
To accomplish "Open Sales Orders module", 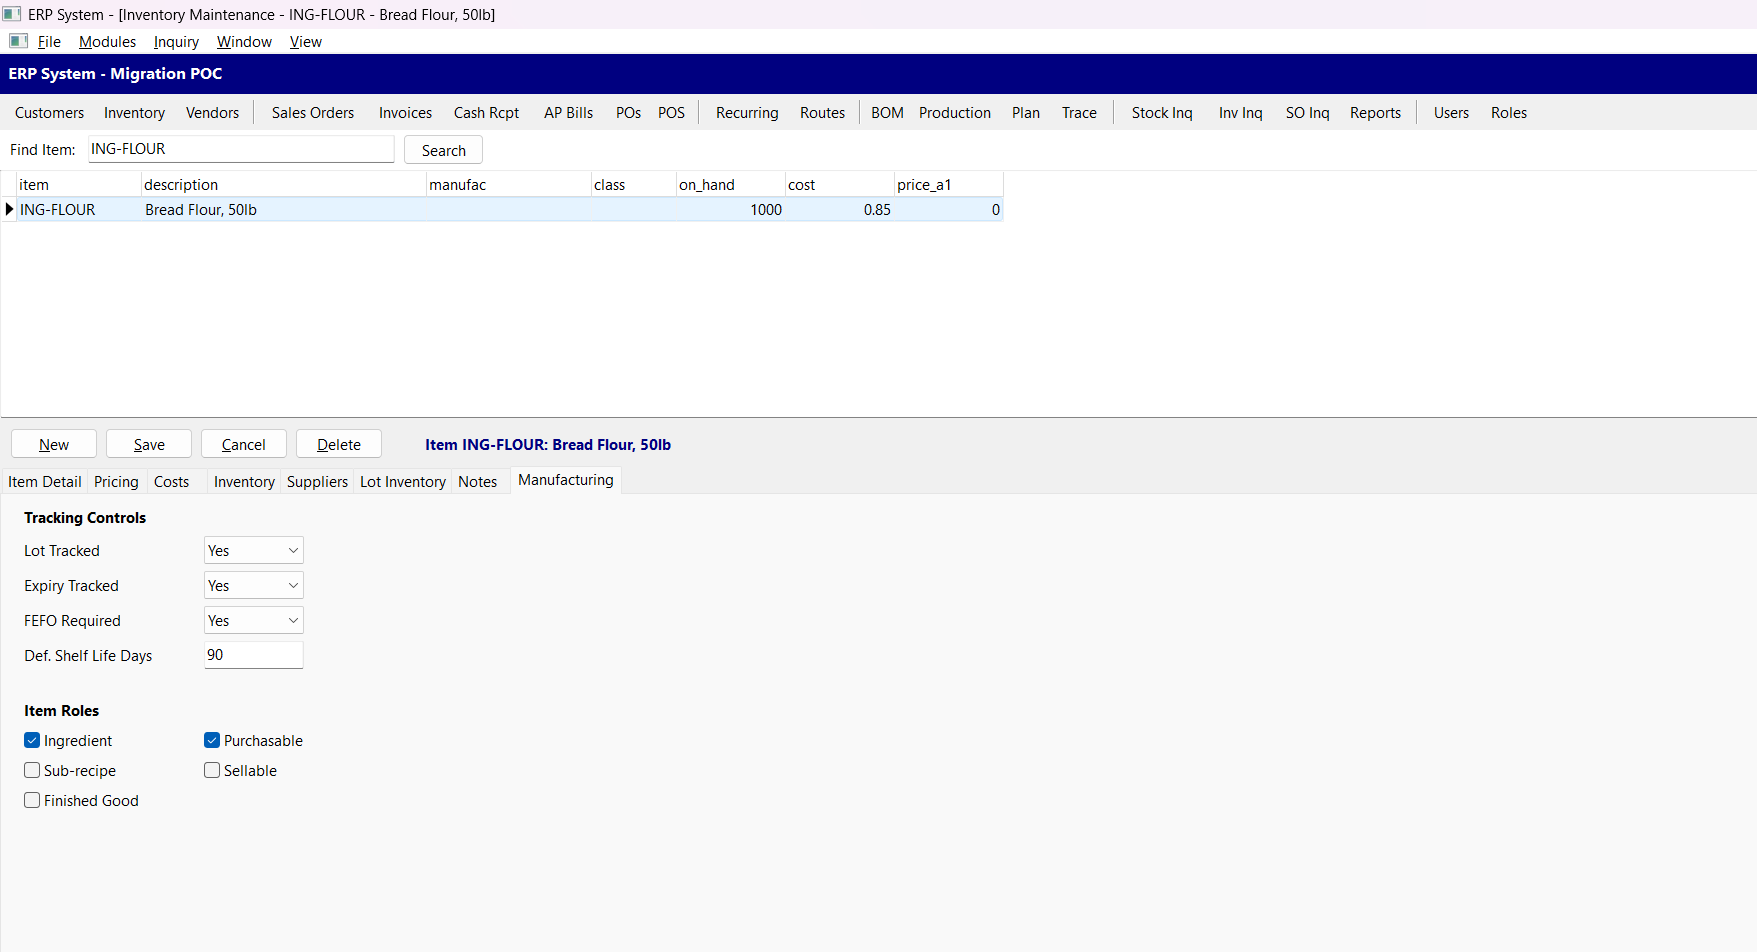I will pyautogui.click(x=313, y=112).
